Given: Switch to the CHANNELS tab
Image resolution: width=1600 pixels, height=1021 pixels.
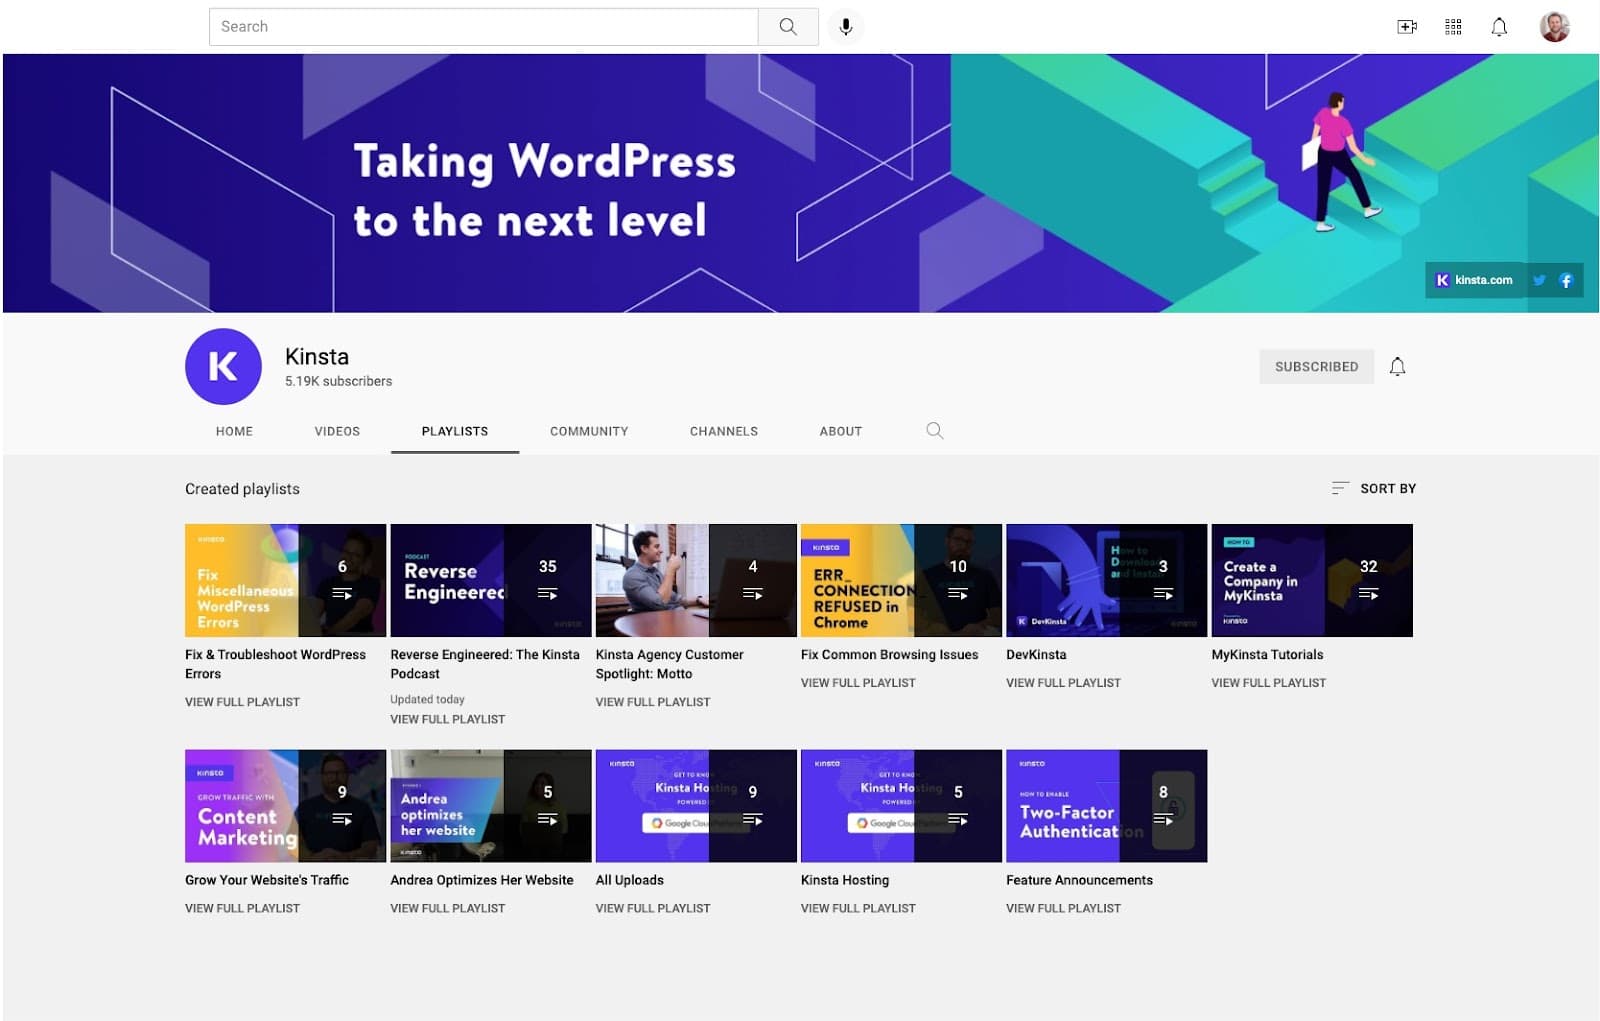Looking at the screenshot, I should point(723,431).
